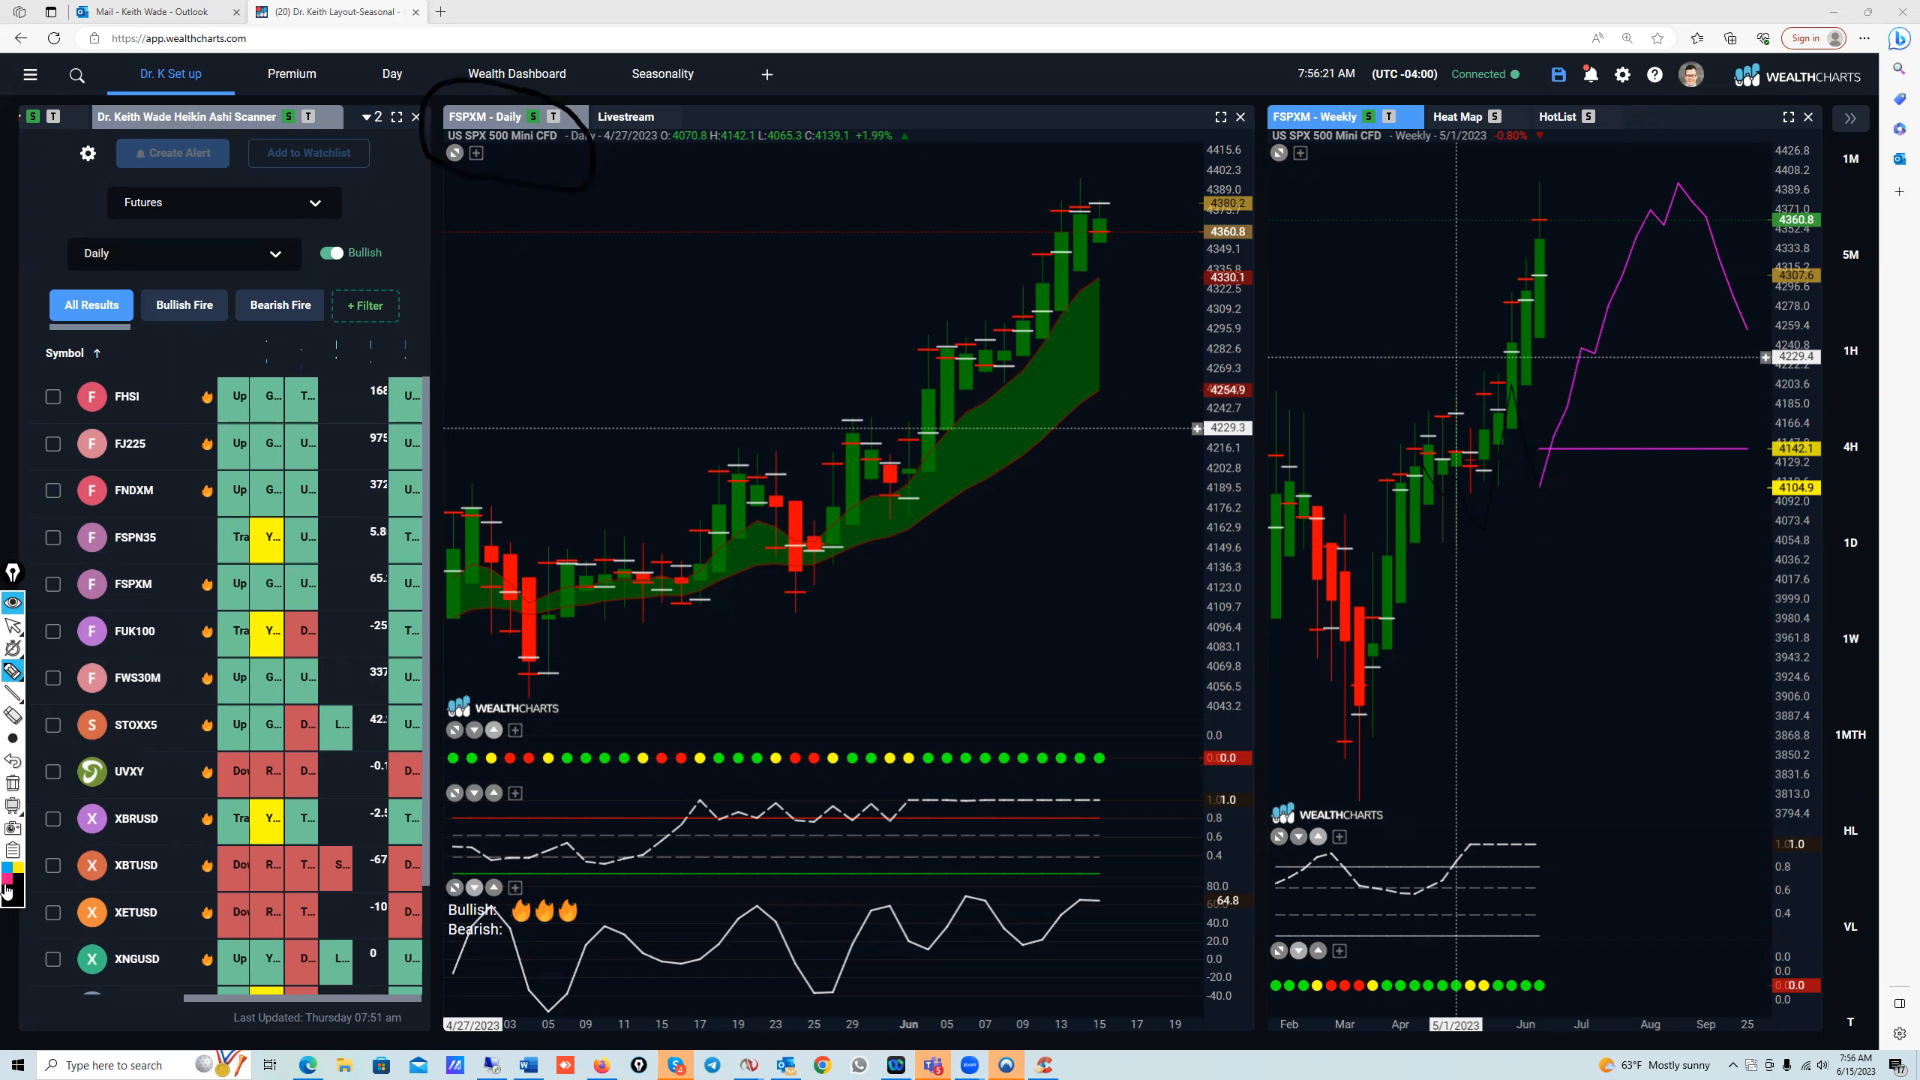
Task: Select the arrow cursor drawing tool
Action: click(x=13, y=626)
